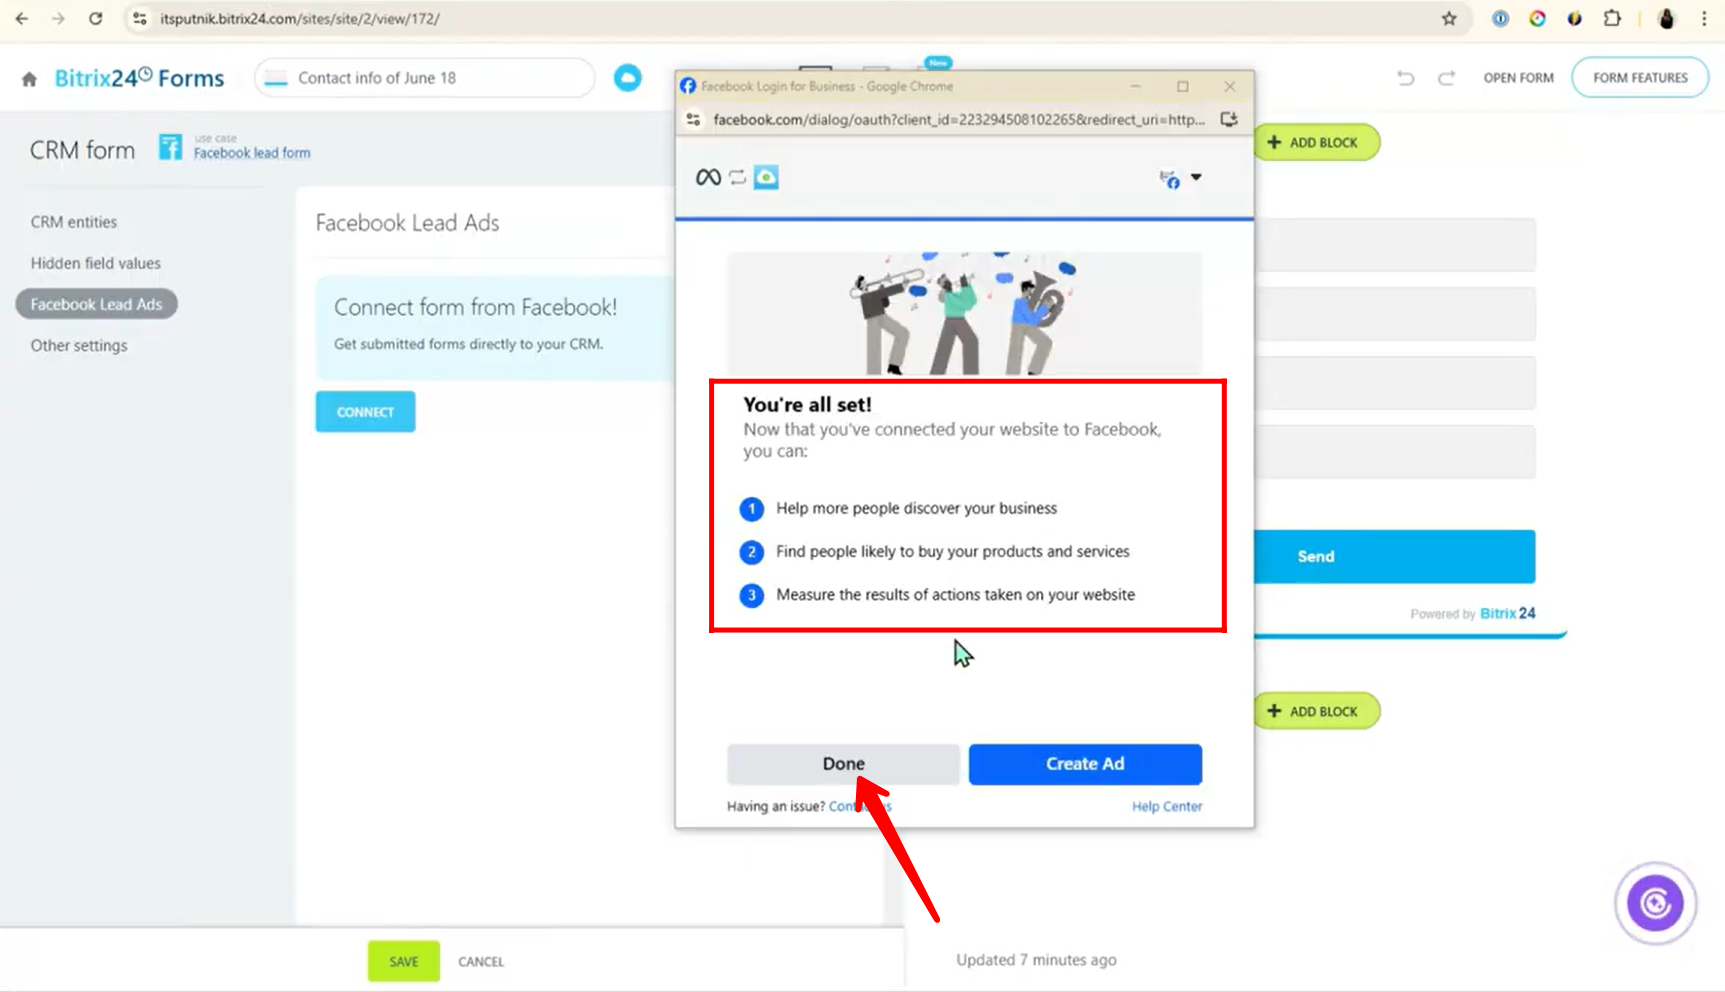Screen dimensions: 1725x992
Task: Click the ADD BLOCK button below the Send button
Action: coord(1315,712)
